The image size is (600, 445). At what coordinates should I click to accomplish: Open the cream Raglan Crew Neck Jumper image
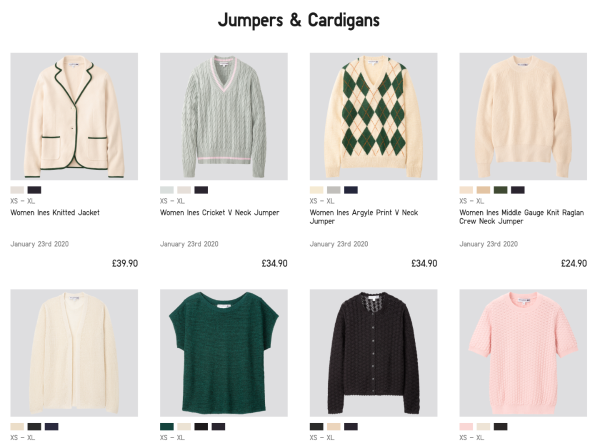coord(523,116)
